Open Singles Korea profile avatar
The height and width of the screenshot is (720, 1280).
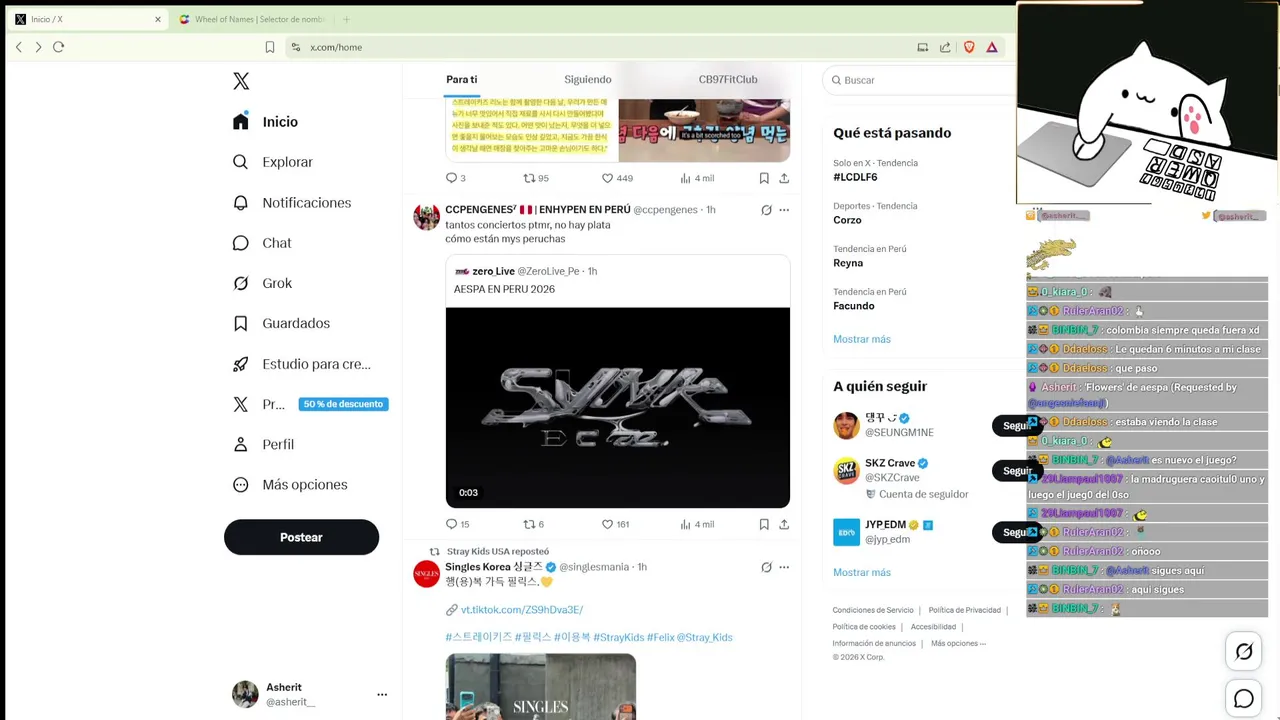tap(427, 574)
